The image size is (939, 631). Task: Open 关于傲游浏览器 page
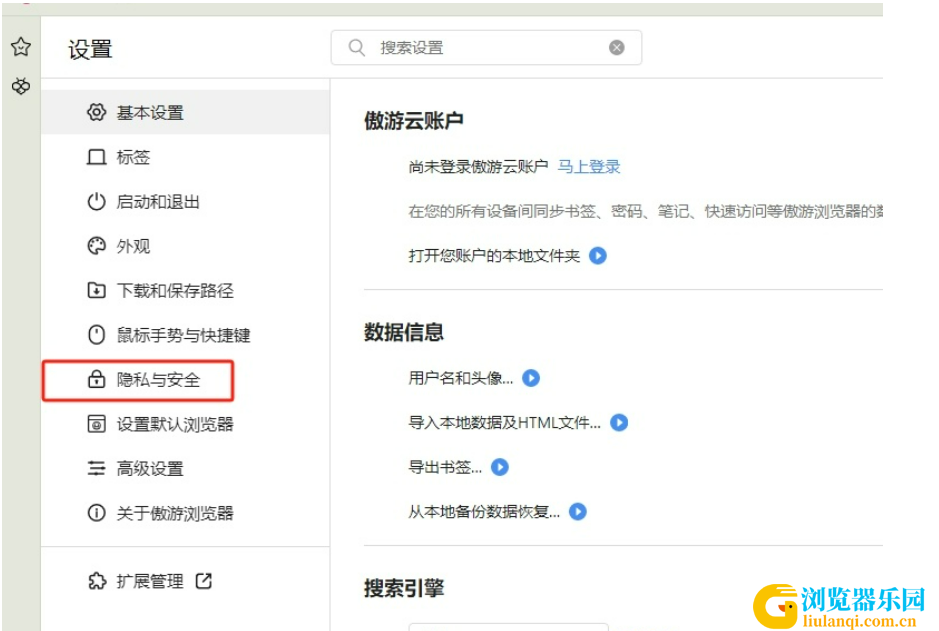(185, 512)
